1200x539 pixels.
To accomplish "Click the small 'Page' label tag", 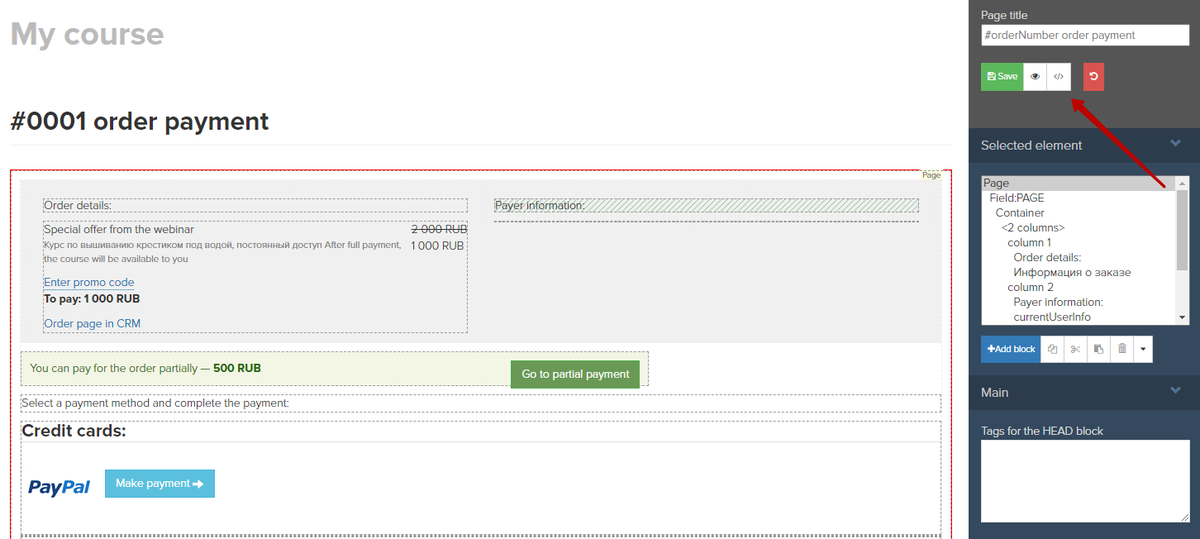I will pyautogui.click(x=931, y=175).
